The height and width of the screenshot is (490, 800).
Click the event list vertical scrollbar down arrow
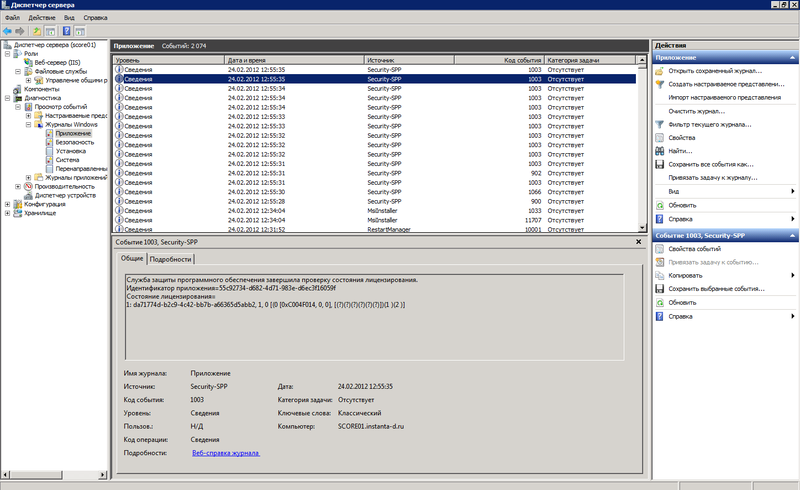point(642,228)
